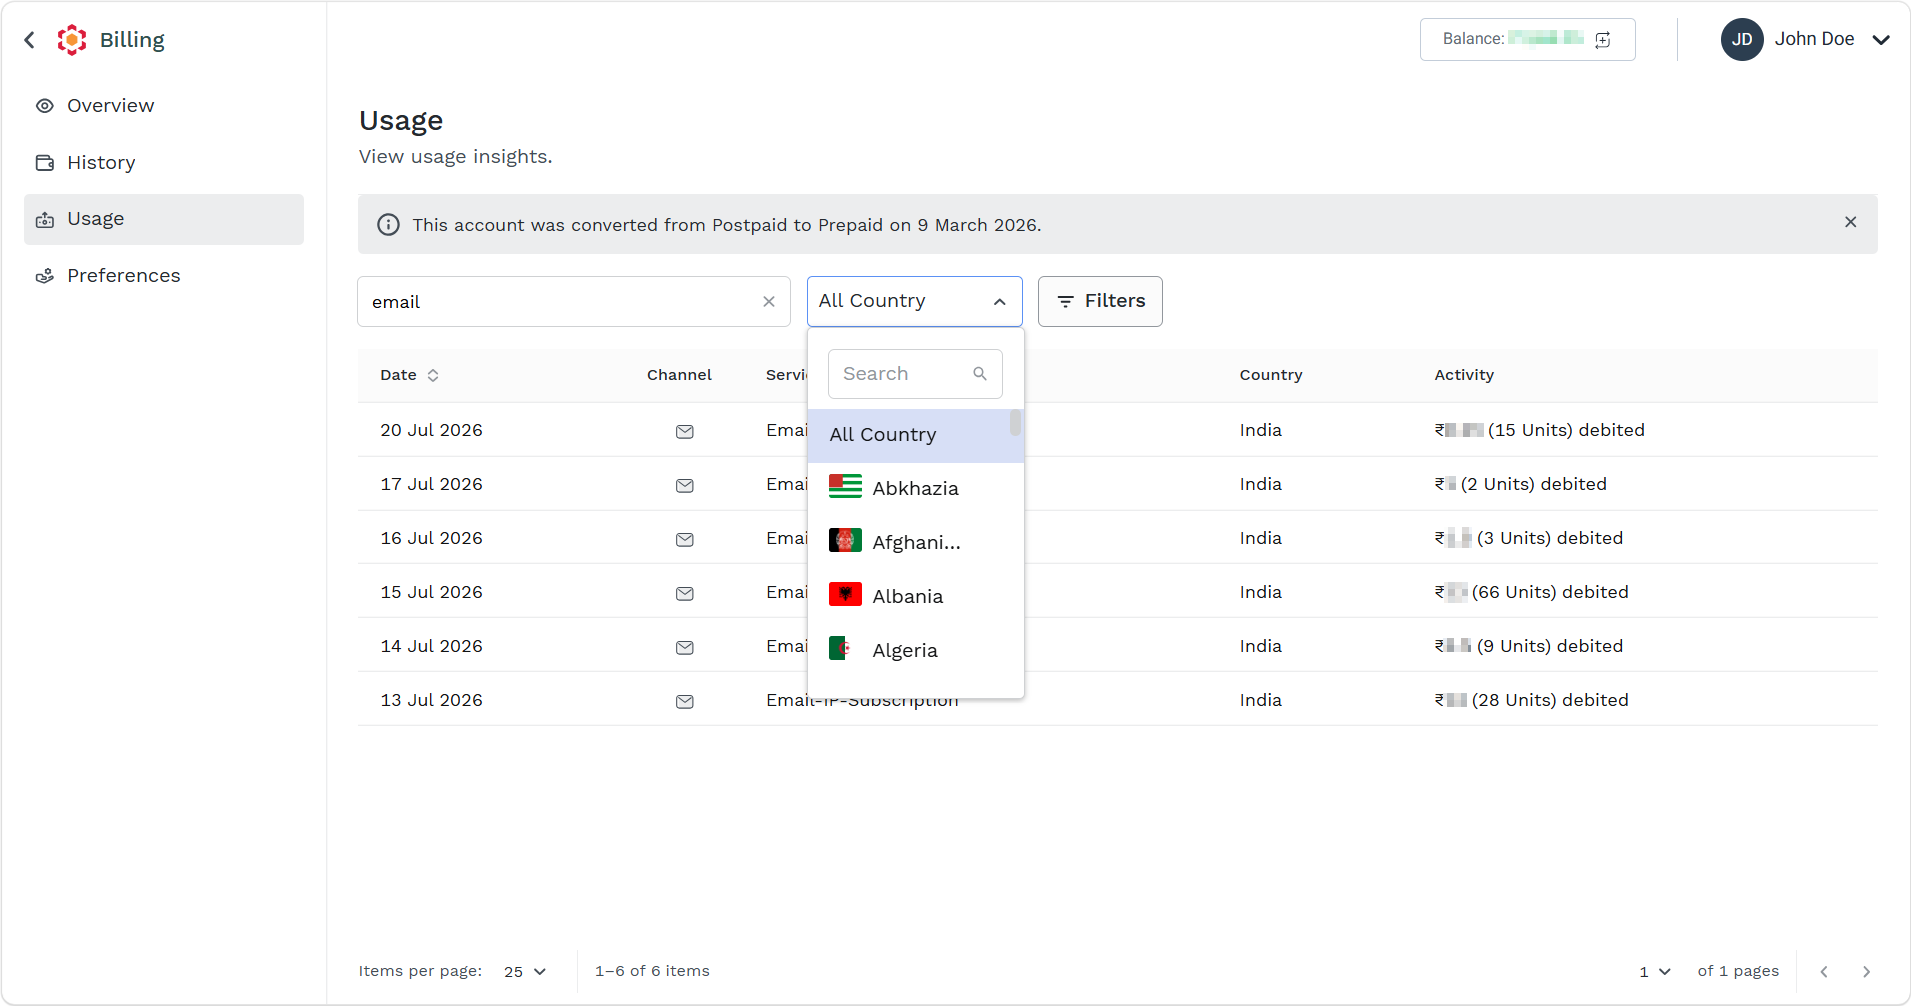Click the Billing logo icon
This screenshot has height=1006, width=1911.
[x=72, y=40]
